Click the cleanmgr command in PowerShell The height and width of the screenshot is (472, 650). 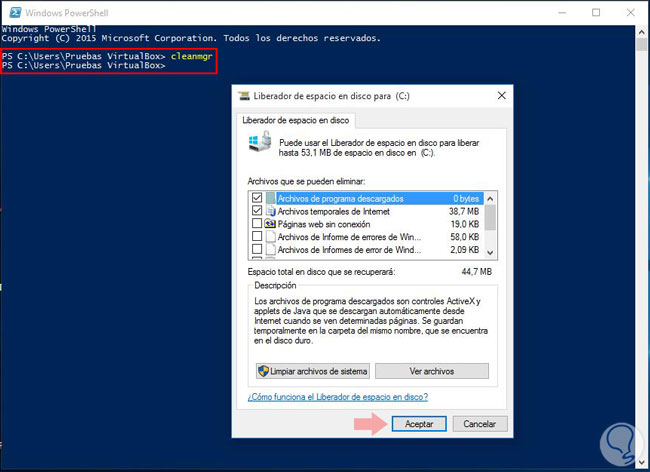coord(192,56)
